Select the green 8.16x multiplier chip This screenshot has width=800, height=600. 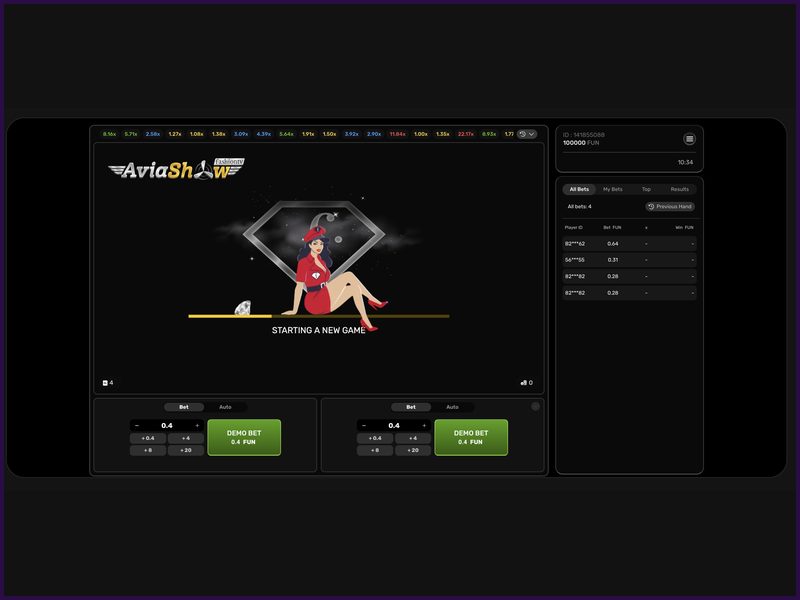click(108, 131)
